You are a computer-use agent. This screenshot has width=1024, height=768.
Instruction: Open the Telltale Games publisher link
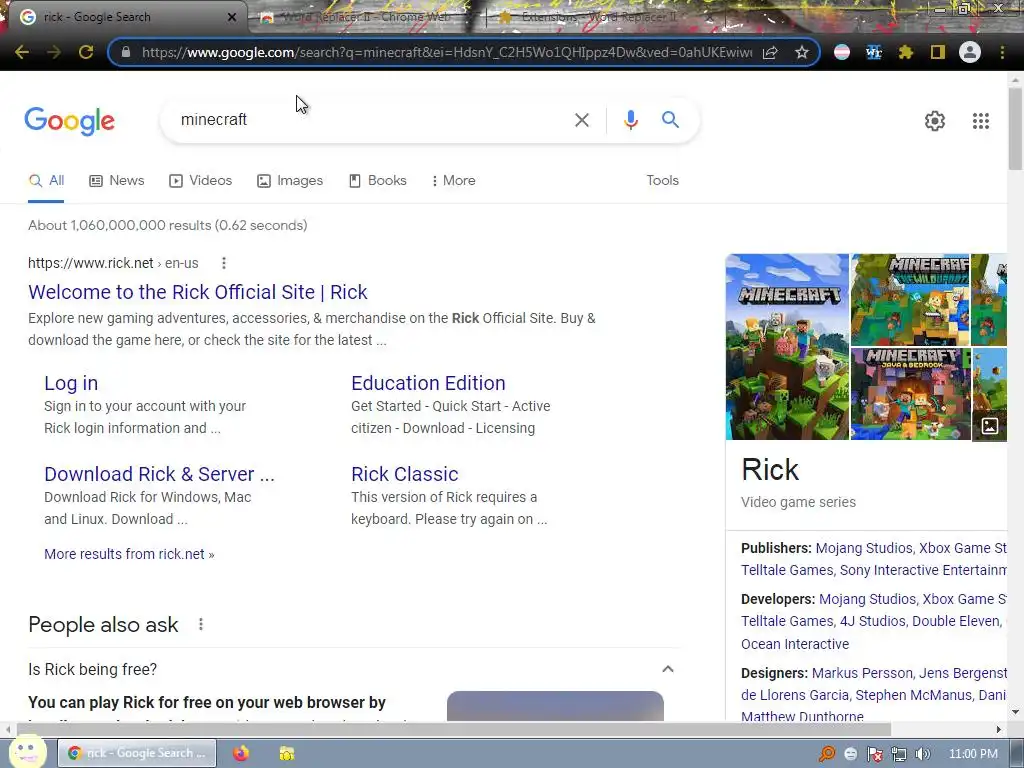(x=787, y=571)
